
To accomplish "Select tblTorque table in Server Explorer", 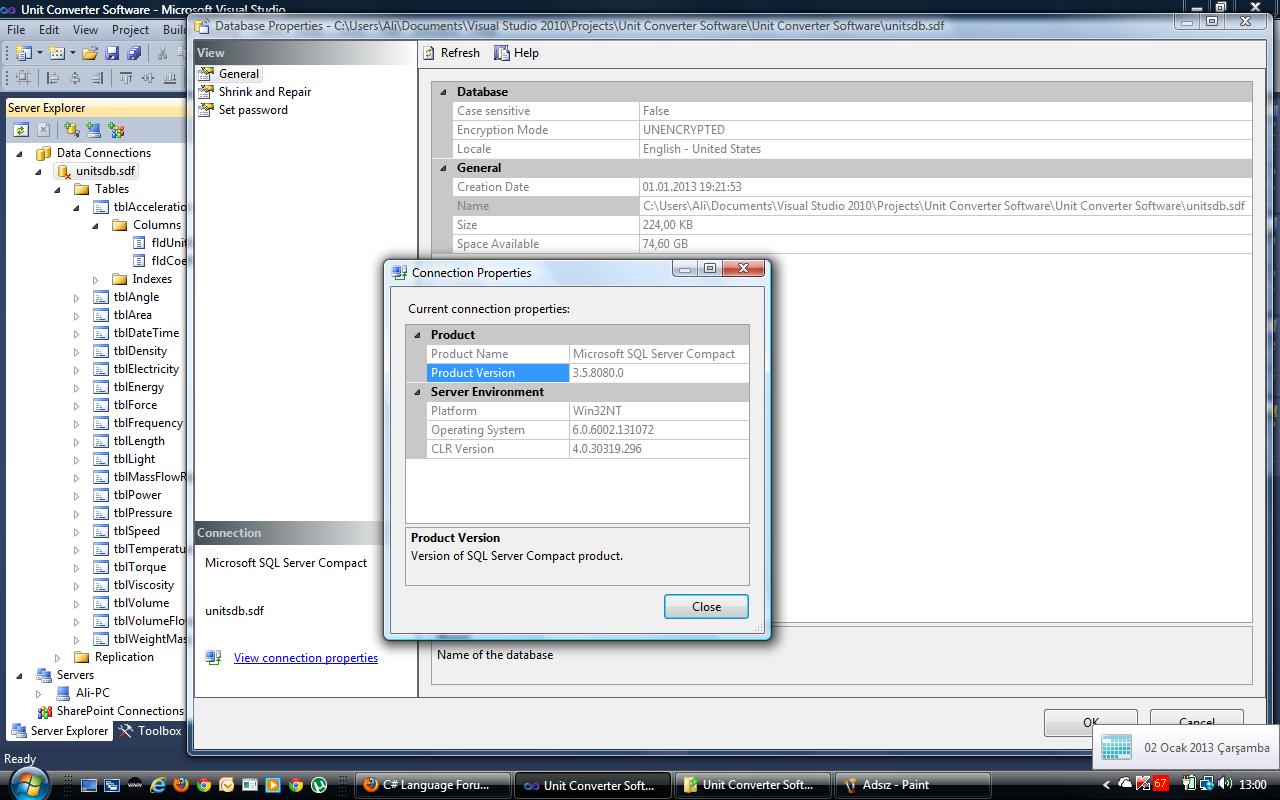I will (140, 567).
